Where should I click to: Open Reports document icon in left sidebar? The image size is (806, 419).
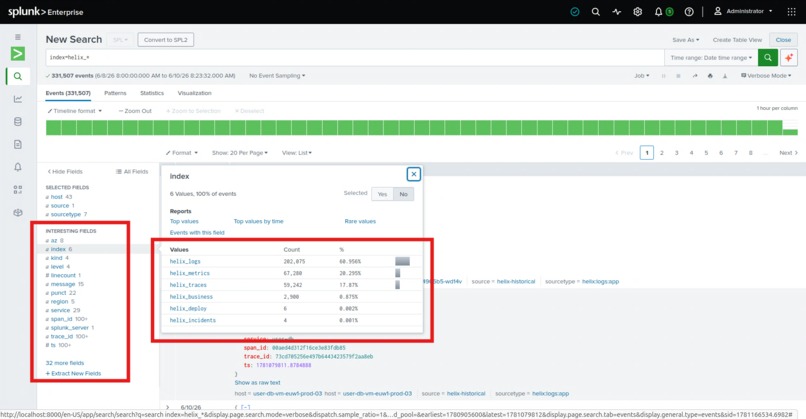pyautogui.click(x=17, y=144)
